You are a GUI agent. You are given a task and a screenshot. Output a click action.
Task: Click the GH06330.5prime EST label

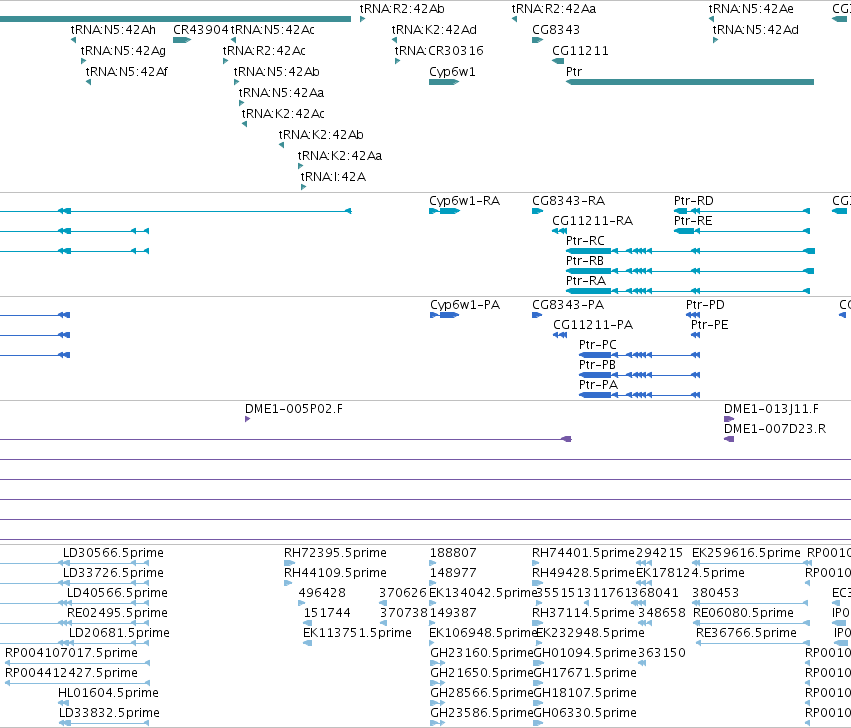pyautogui.click(x=585, y=713)
